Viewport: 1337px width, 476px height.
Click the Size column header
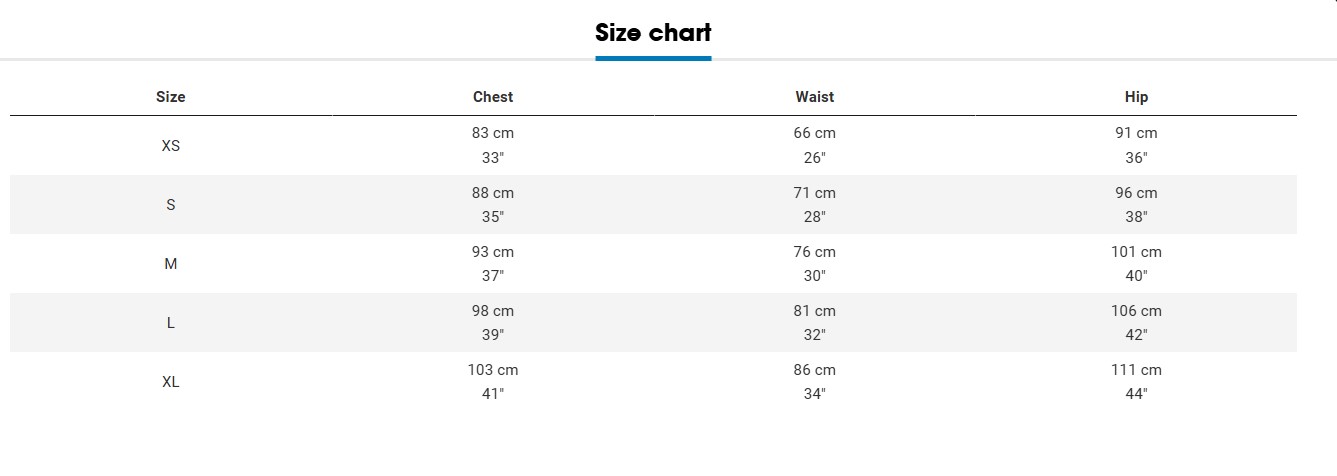click(x=171, y=97)
